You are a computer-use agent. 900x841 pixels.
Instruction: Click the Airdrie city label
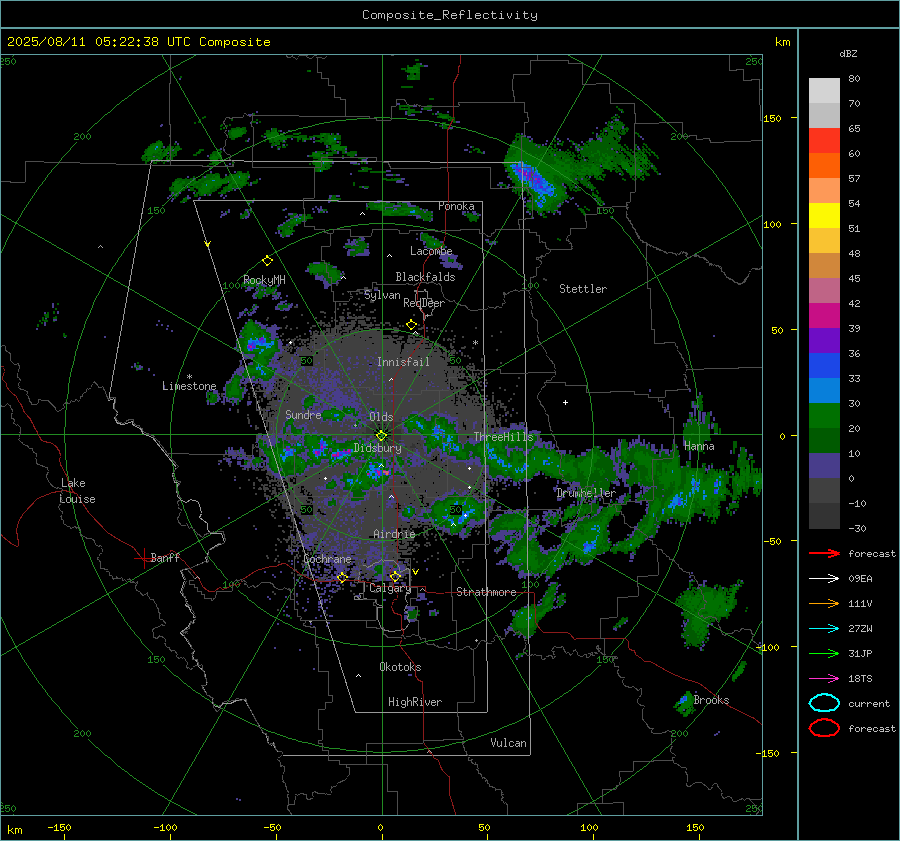click(394, 534)
